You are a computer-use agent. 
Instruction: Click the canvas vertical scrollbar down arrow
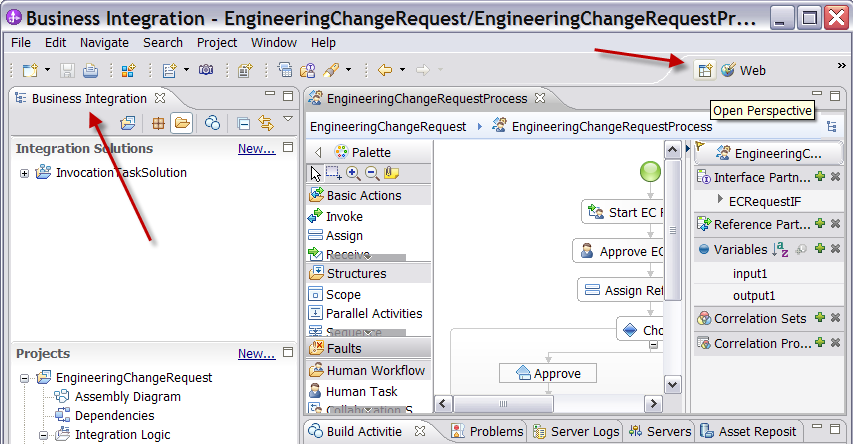click(x=672, y=385)
